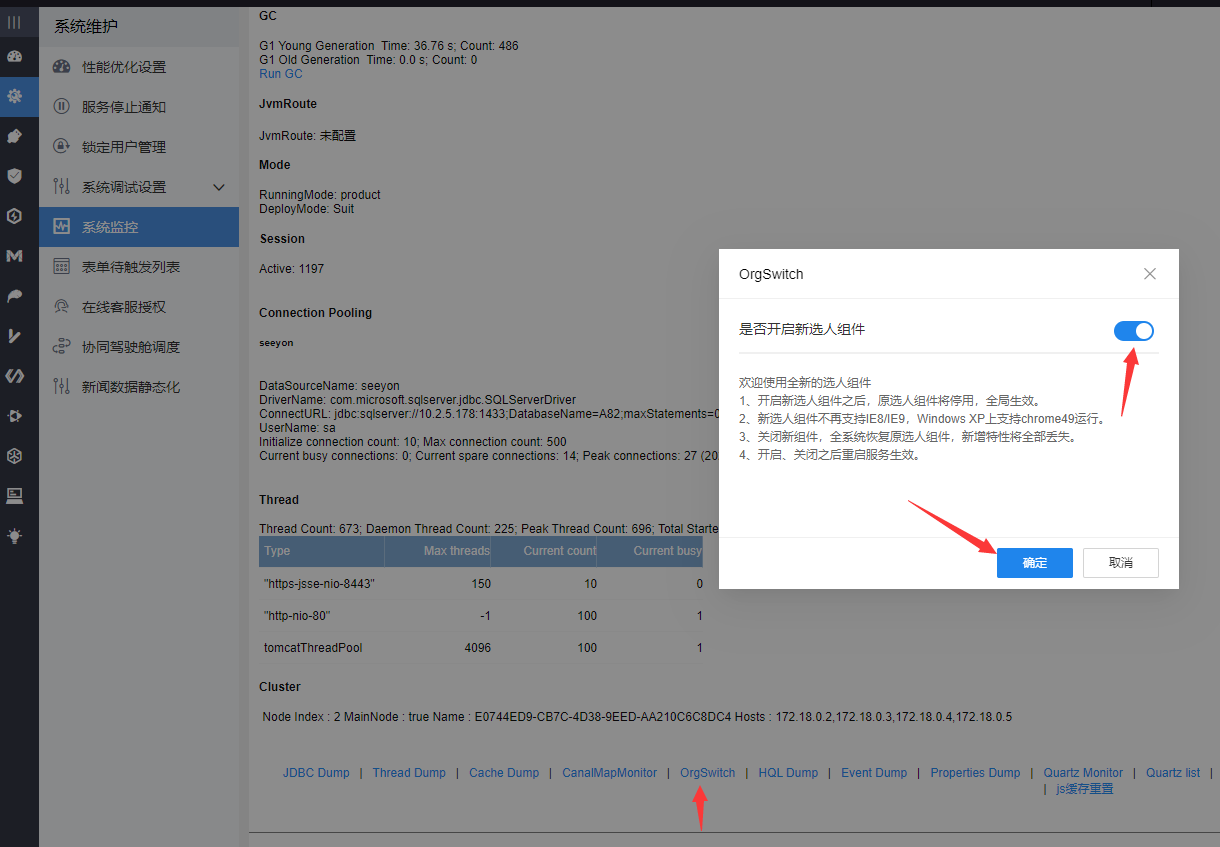Open the chip component sidebar icon
Screen dimensions: 1220x847
pos(14,416)
